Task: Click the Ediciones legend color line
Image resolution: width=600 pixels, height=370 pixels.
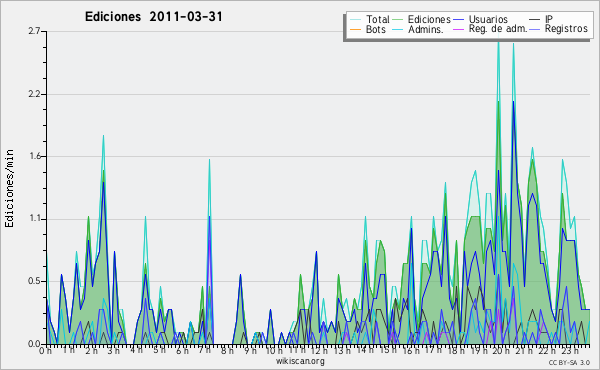Action: click(x=398, y=19)
